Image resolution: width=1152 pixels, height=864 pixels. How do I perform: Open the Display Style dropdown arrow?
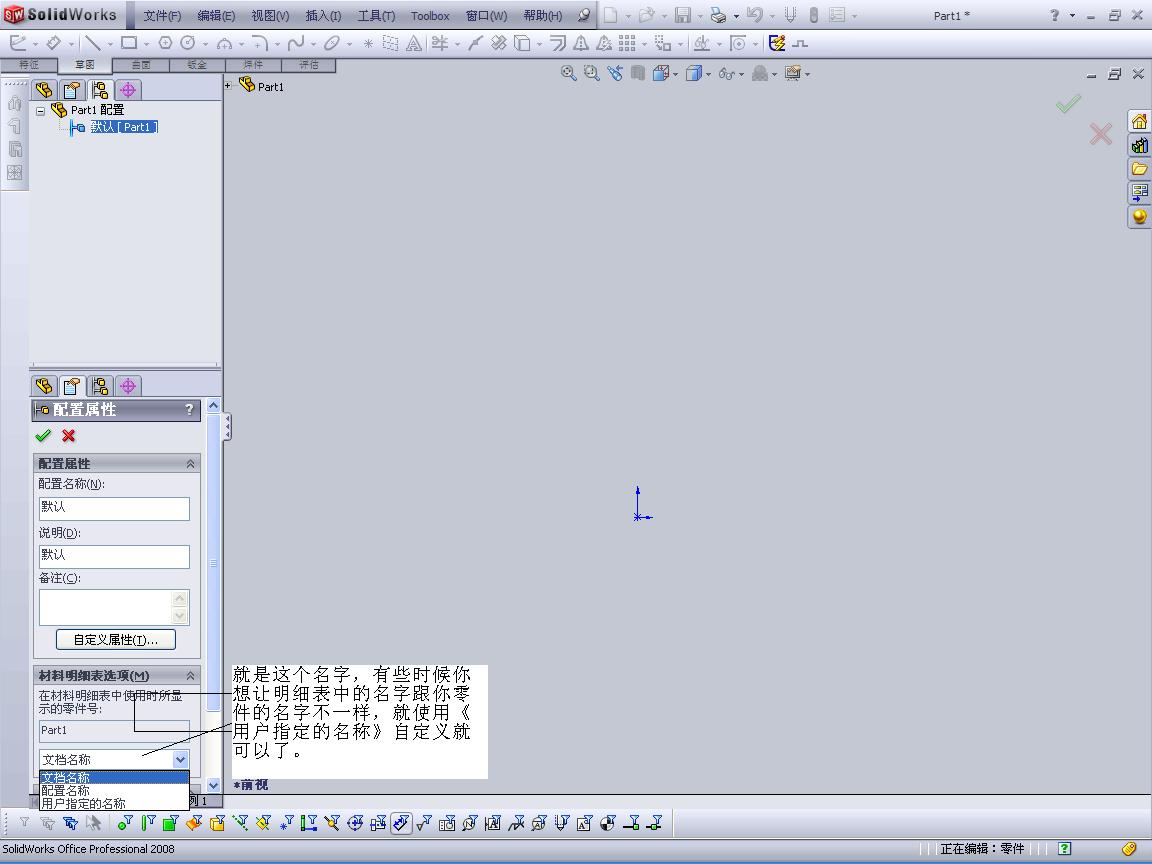[x=708, y=73]
